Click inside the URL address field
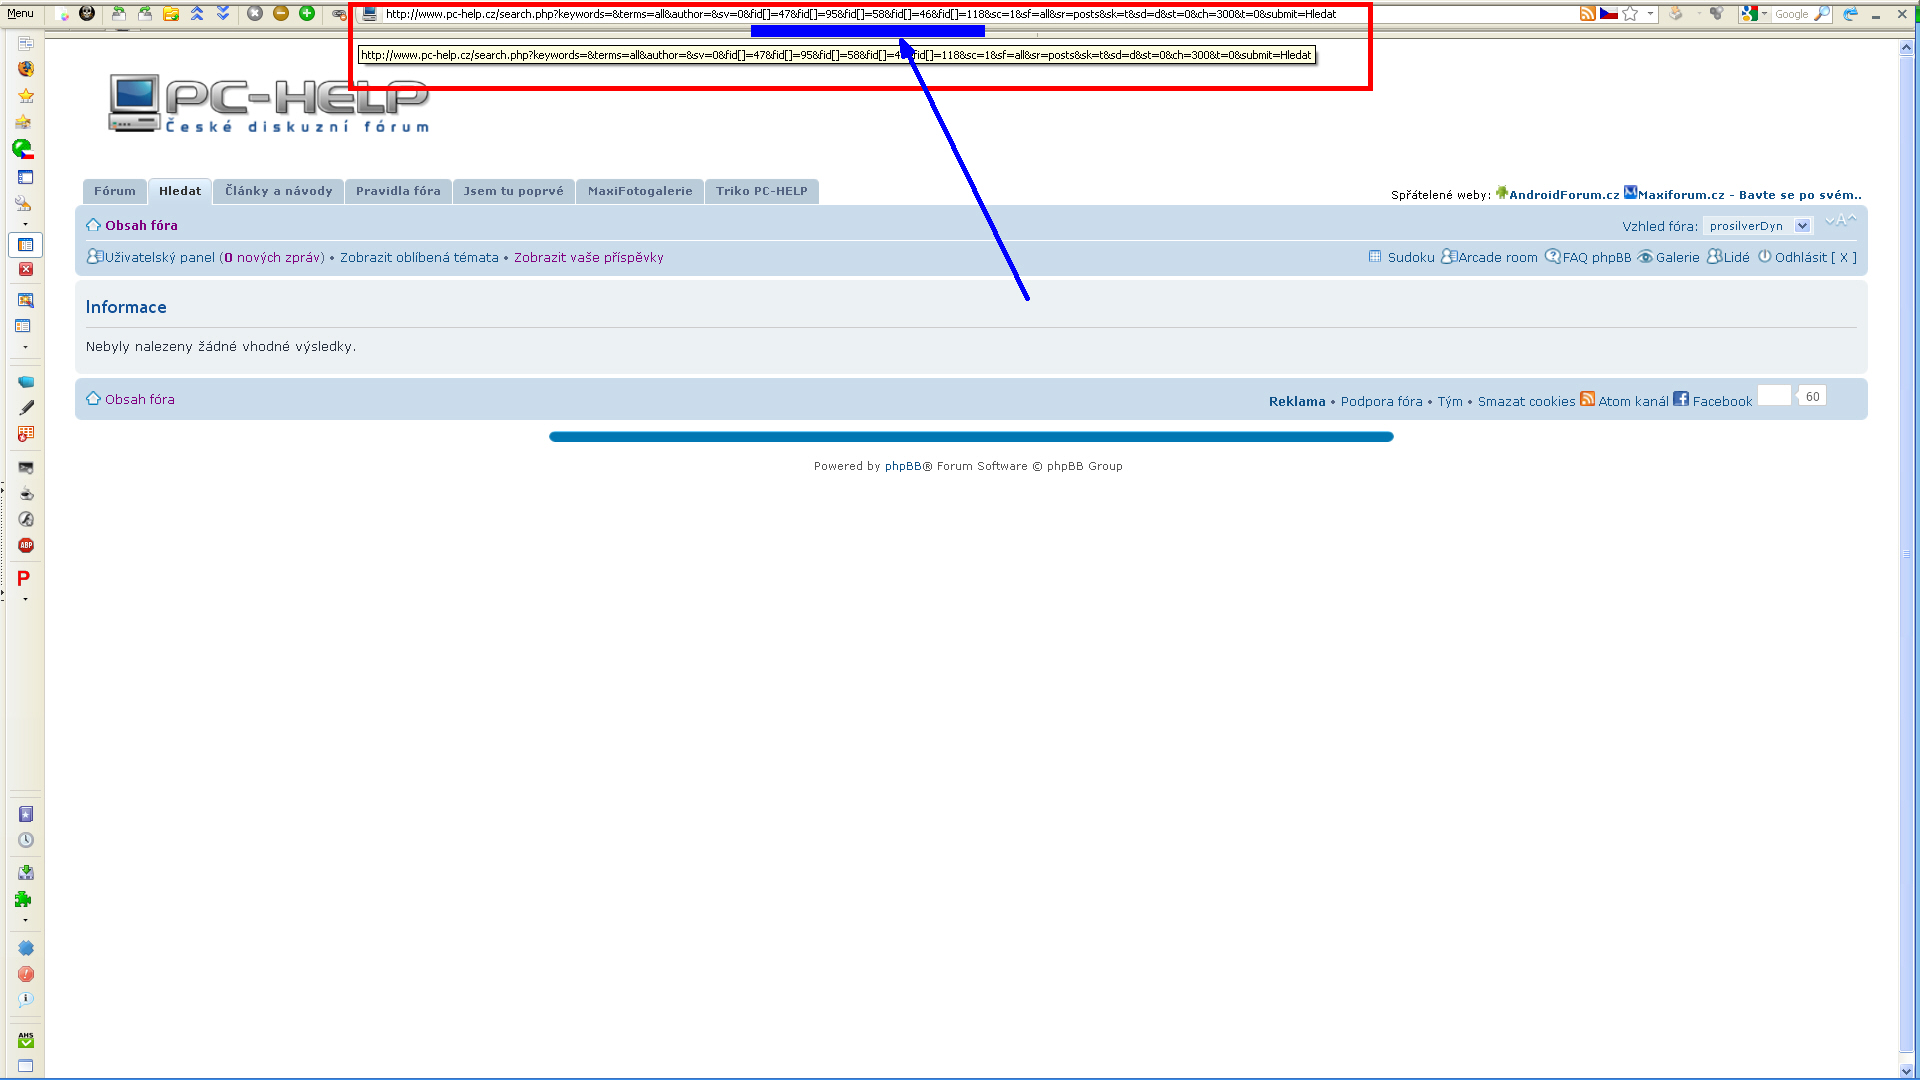 click(860, 14)
